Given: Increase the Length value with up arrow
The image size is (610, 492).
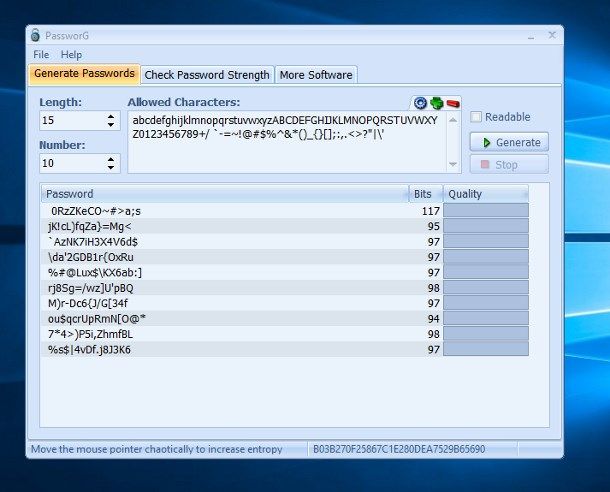Looking at the screenshot, I should coord(111,116).
